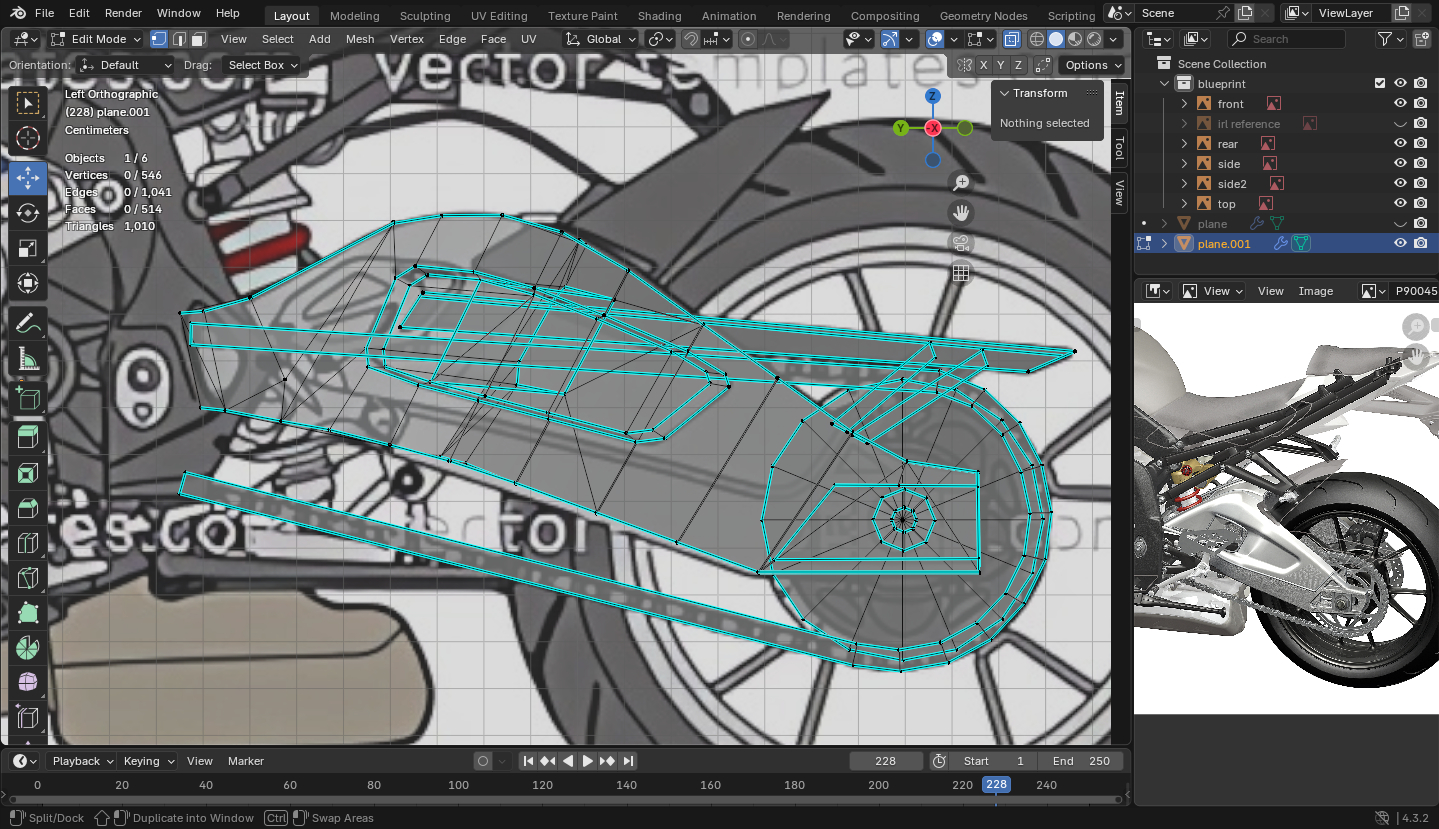Click the End frame field
The image size is (1439, 829).
(1081, 761)
